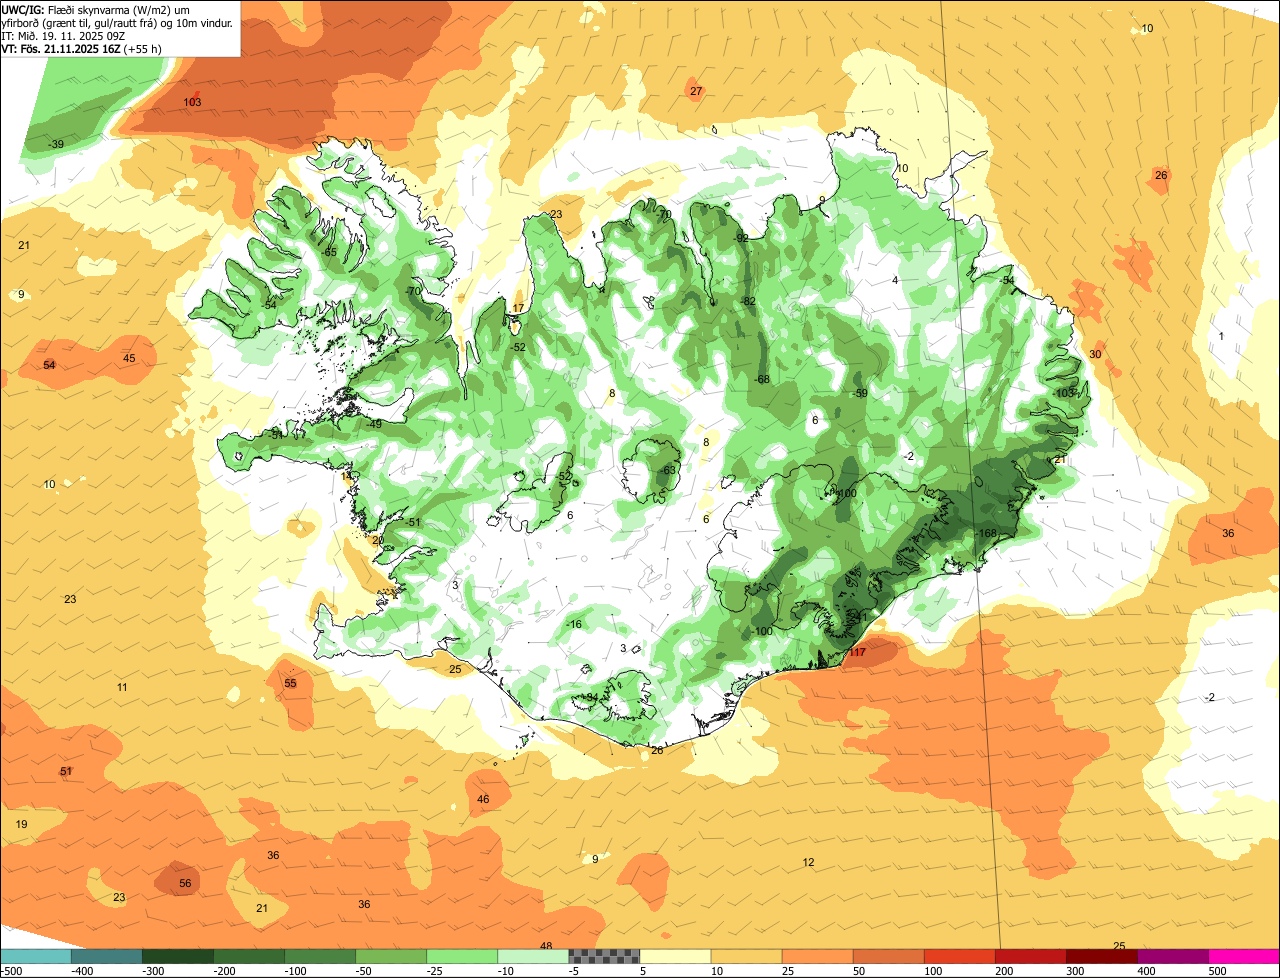
Task: Pick the red legend color between 100 and 200
Action: pyautogui.click(x=960, y=956)
